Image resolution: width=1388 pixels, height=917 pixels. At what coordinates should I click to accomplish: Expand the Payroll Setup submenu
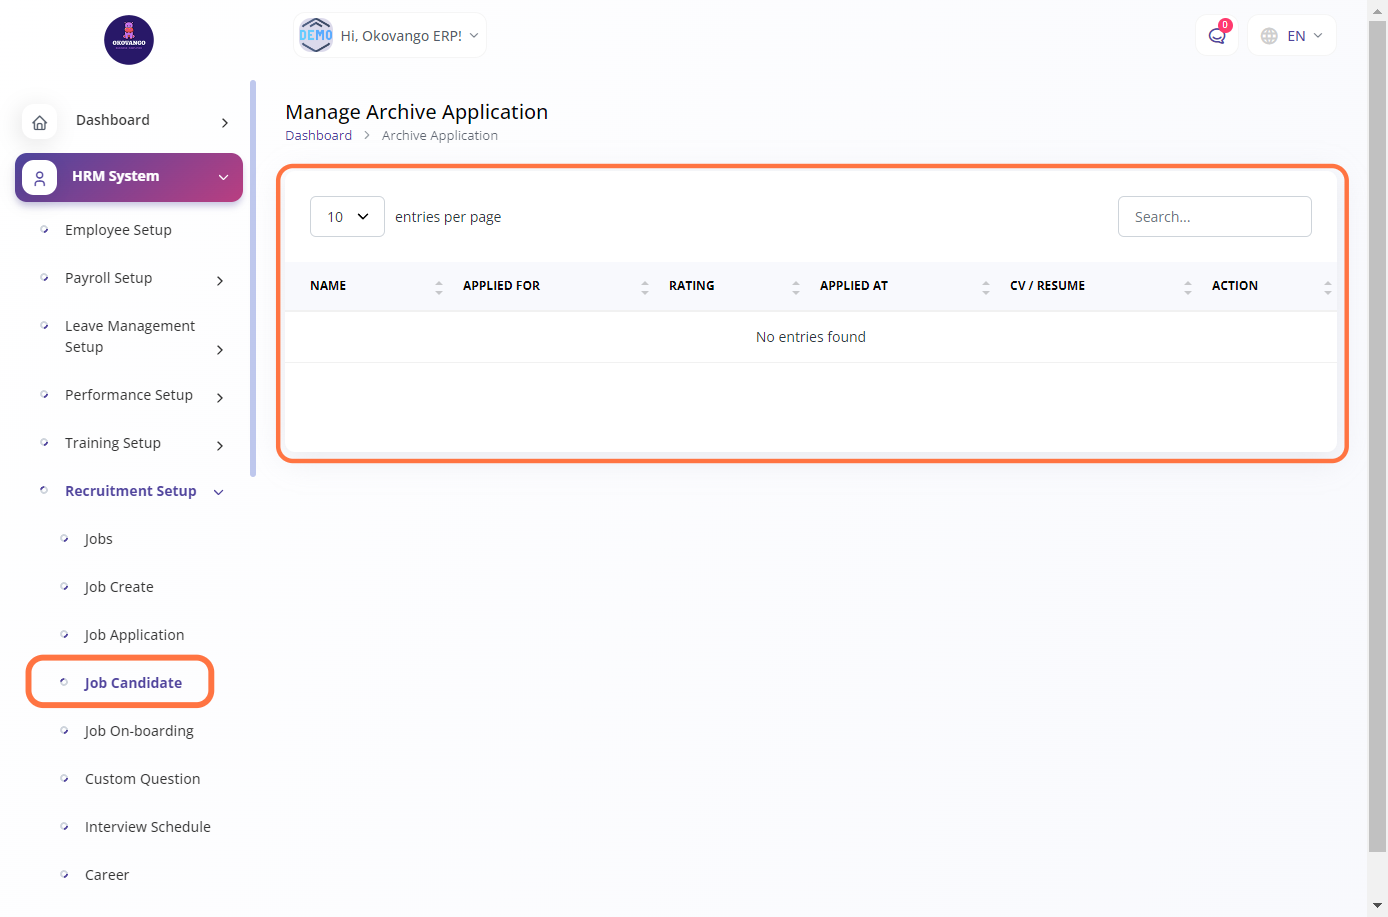tap(220, 280)
